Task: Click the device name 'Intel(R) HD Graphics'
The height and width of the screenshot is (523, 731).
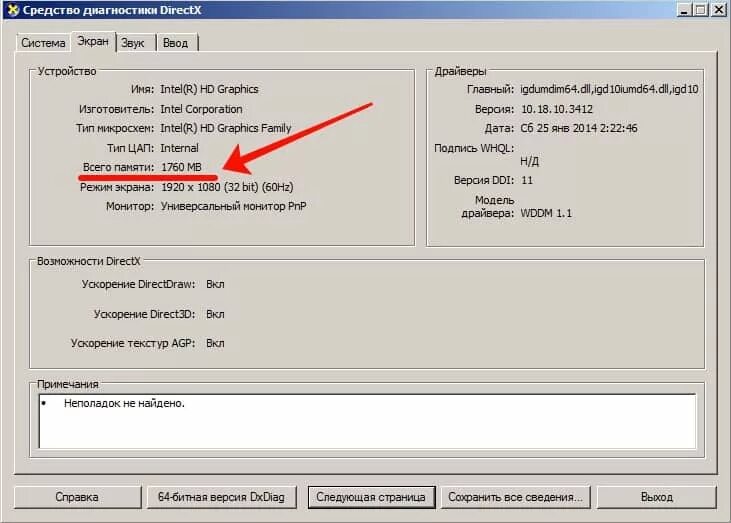Action: (209, 89)
